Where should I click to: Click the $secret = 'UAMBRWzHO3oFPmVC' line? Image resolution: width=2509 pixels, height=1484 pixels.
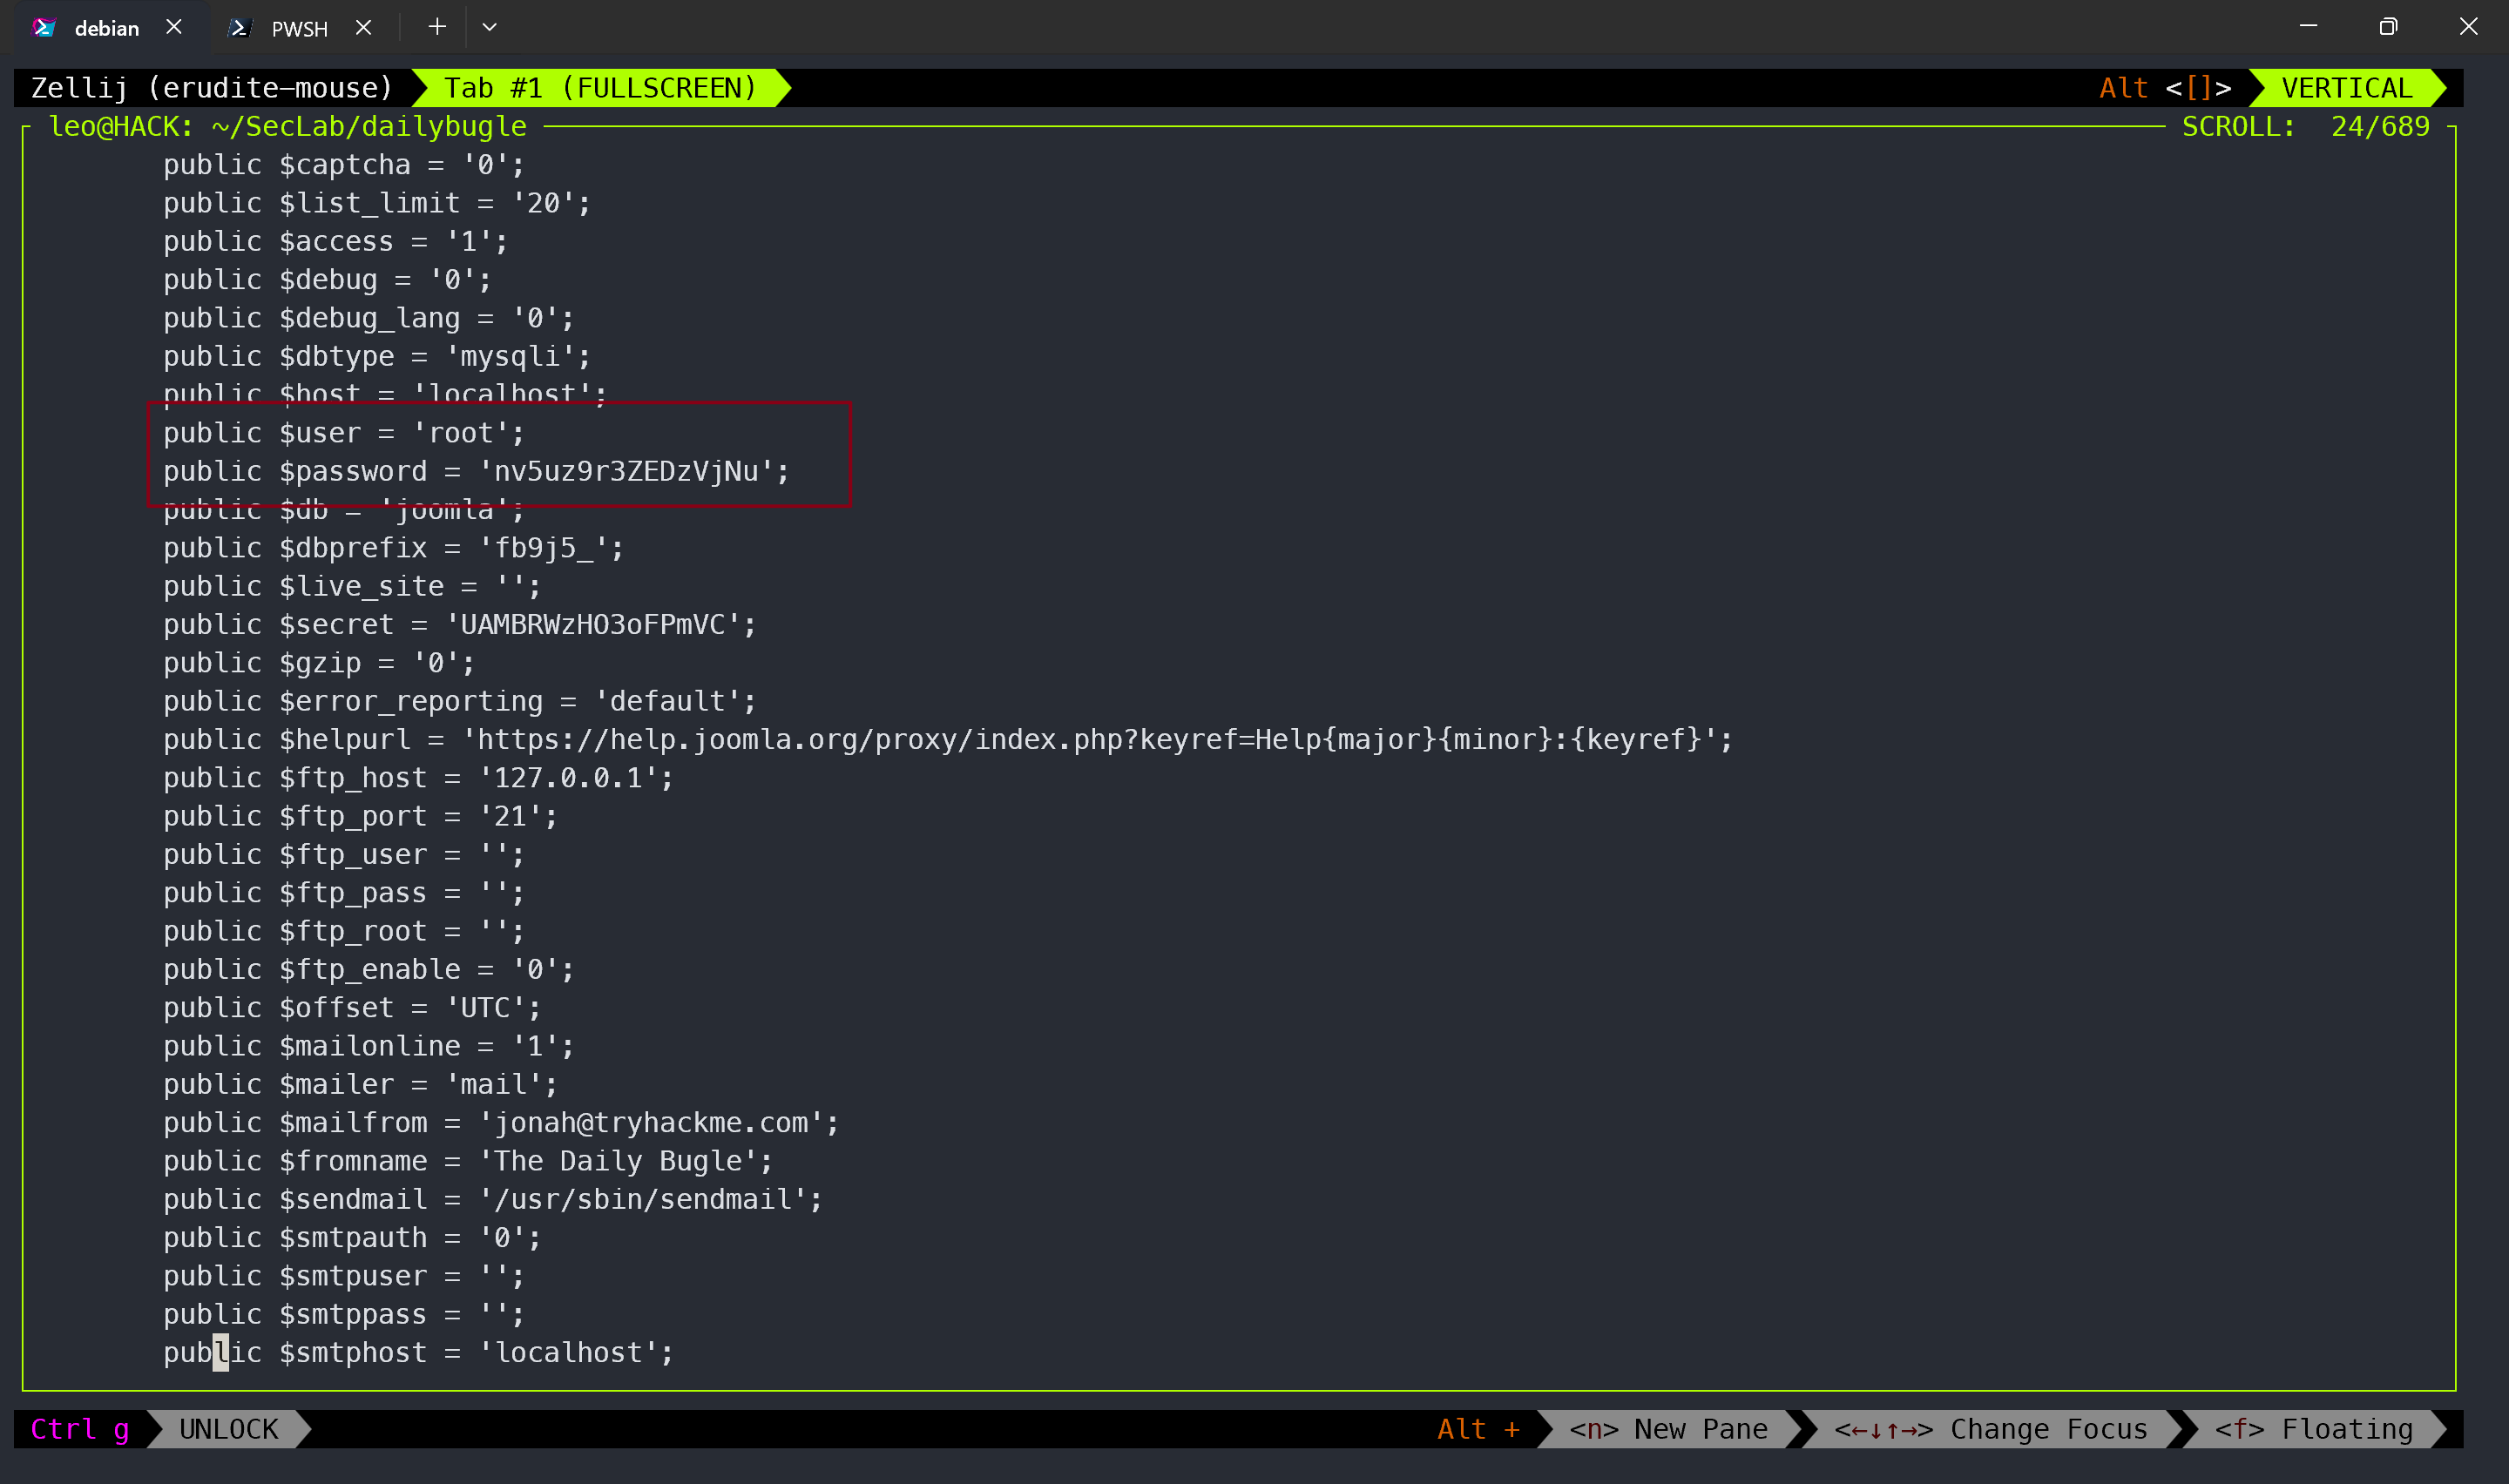click(x=460, y=624)
